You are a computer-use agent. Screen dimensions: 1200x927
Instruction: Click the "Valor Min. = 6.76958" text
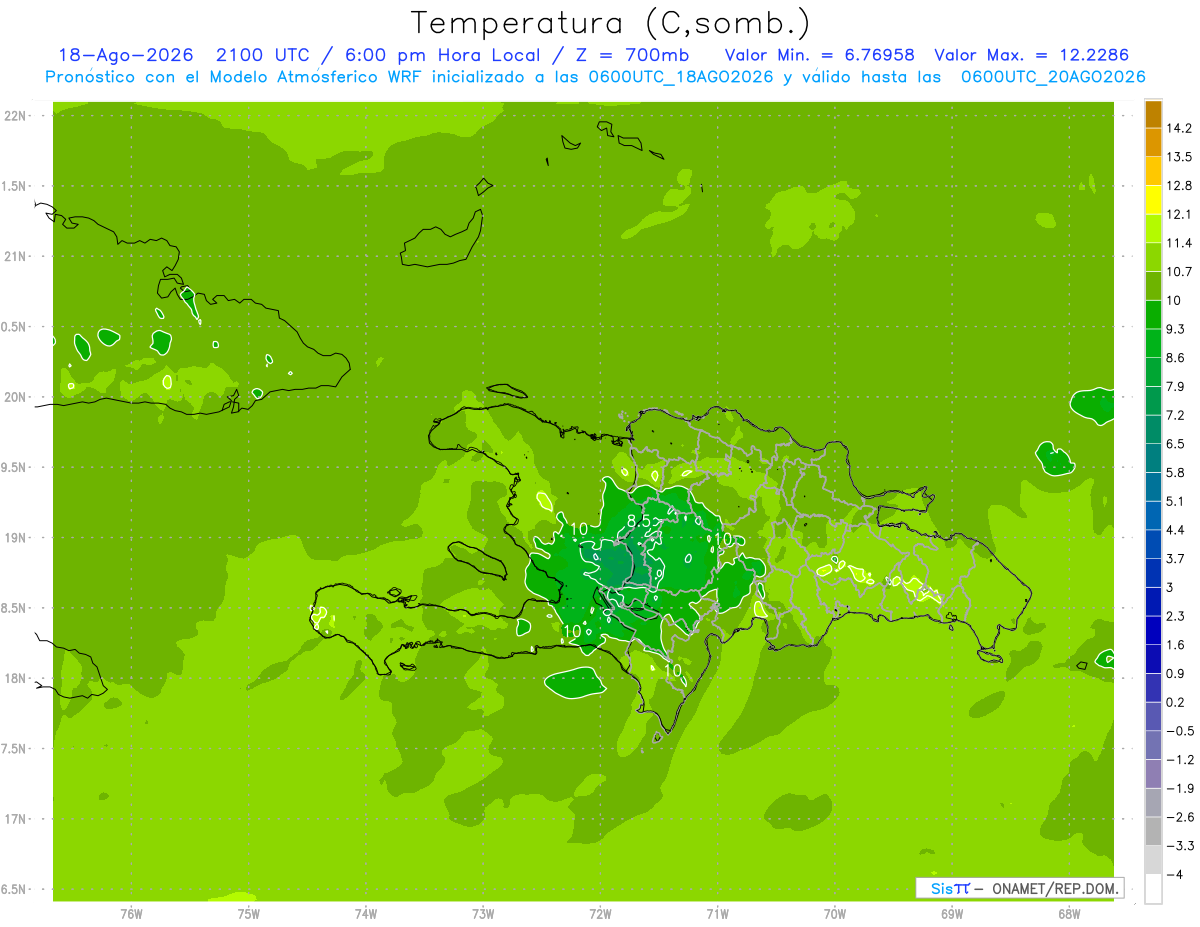pyautogui.click(x=819, y=55)
